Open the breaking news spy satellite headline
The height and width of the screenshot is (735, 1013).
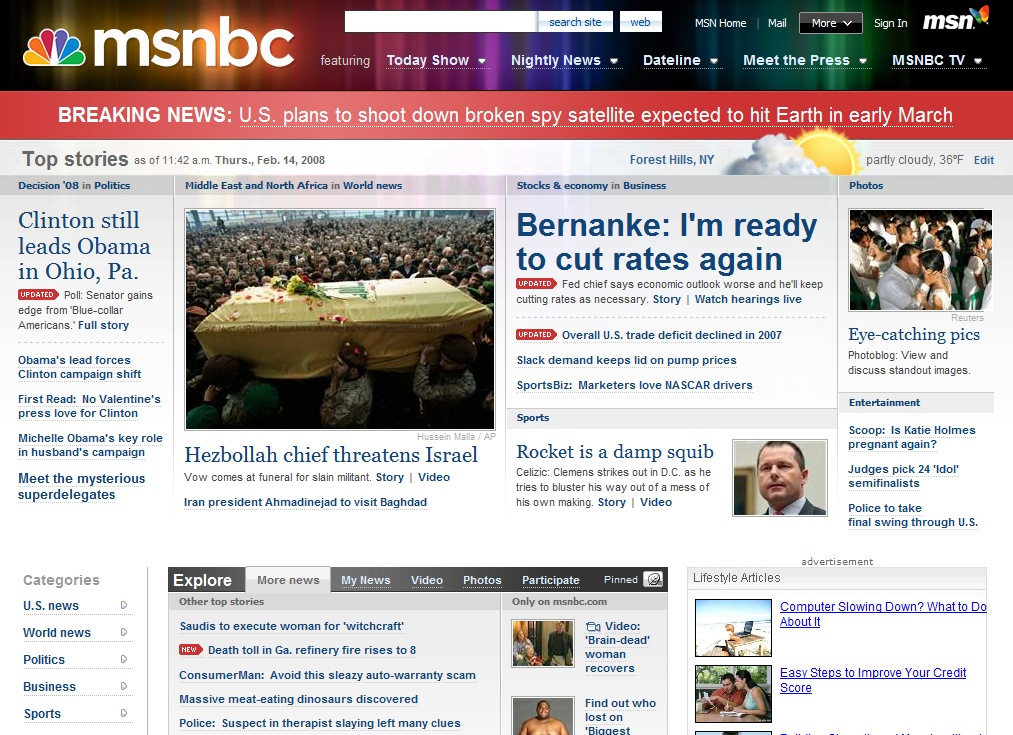[x=595, y=116]
